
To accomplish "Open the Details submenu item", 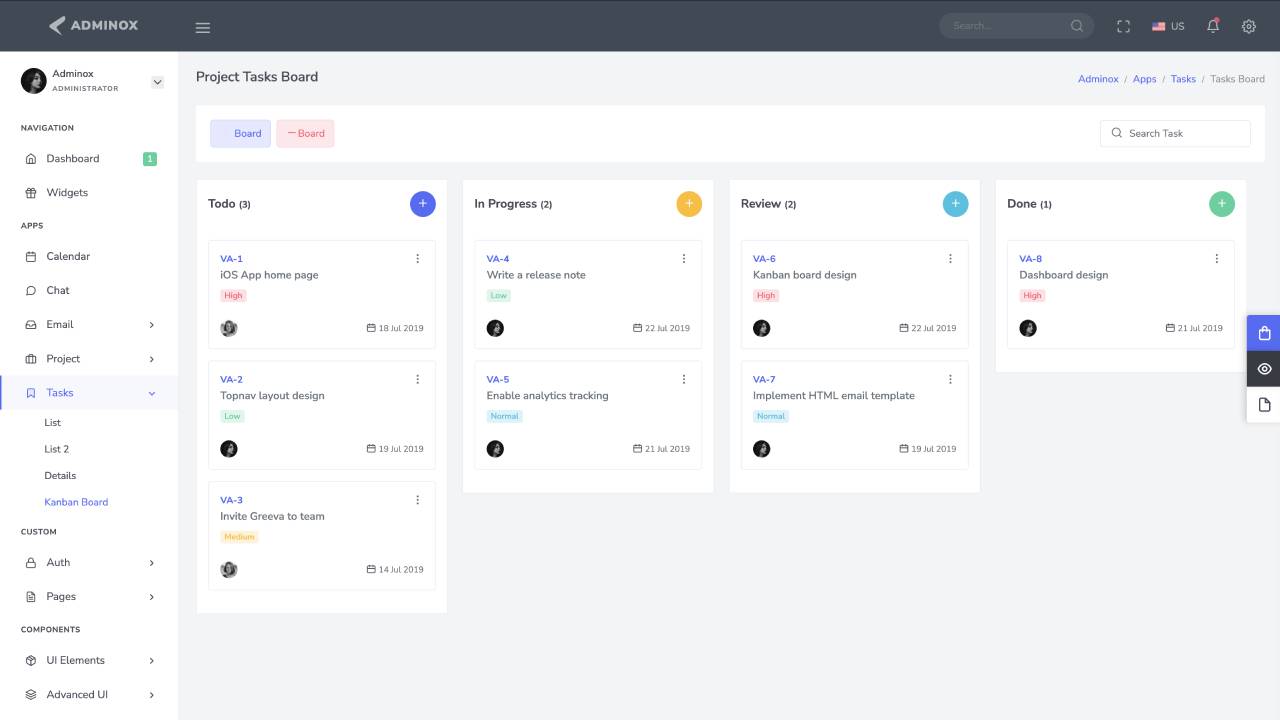I will pyautogui.click(x=60, y=476).
